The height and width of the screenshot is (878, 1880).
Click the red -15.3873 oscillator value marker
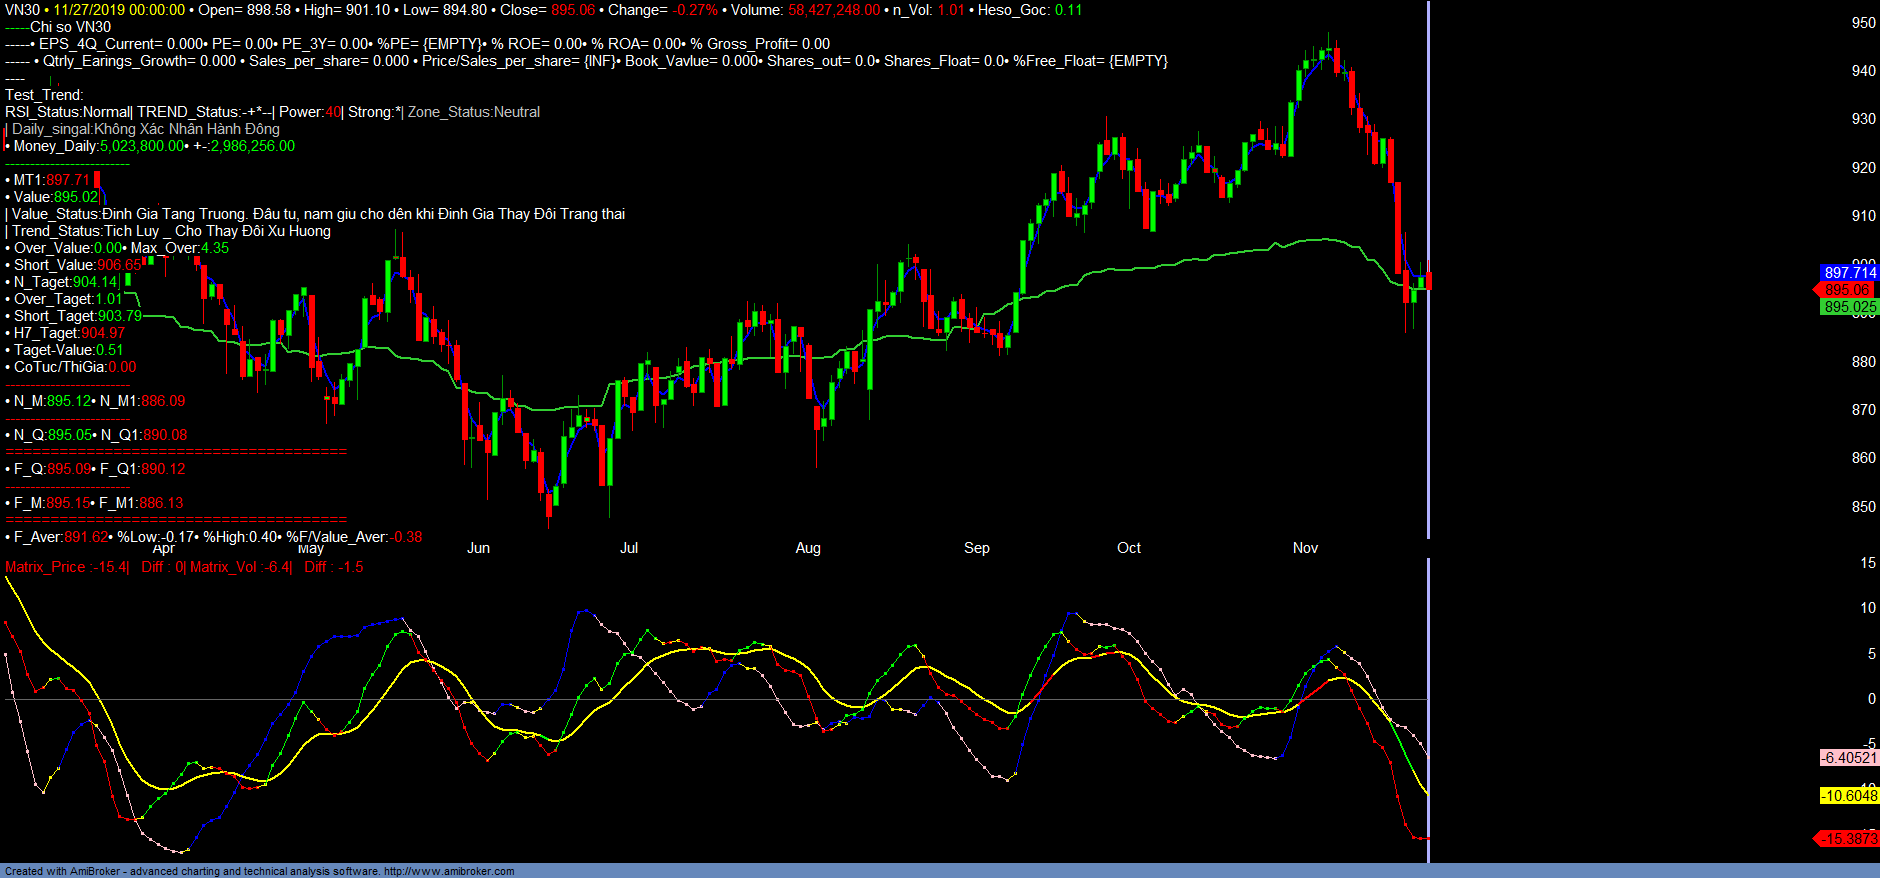pos(1848,839)
